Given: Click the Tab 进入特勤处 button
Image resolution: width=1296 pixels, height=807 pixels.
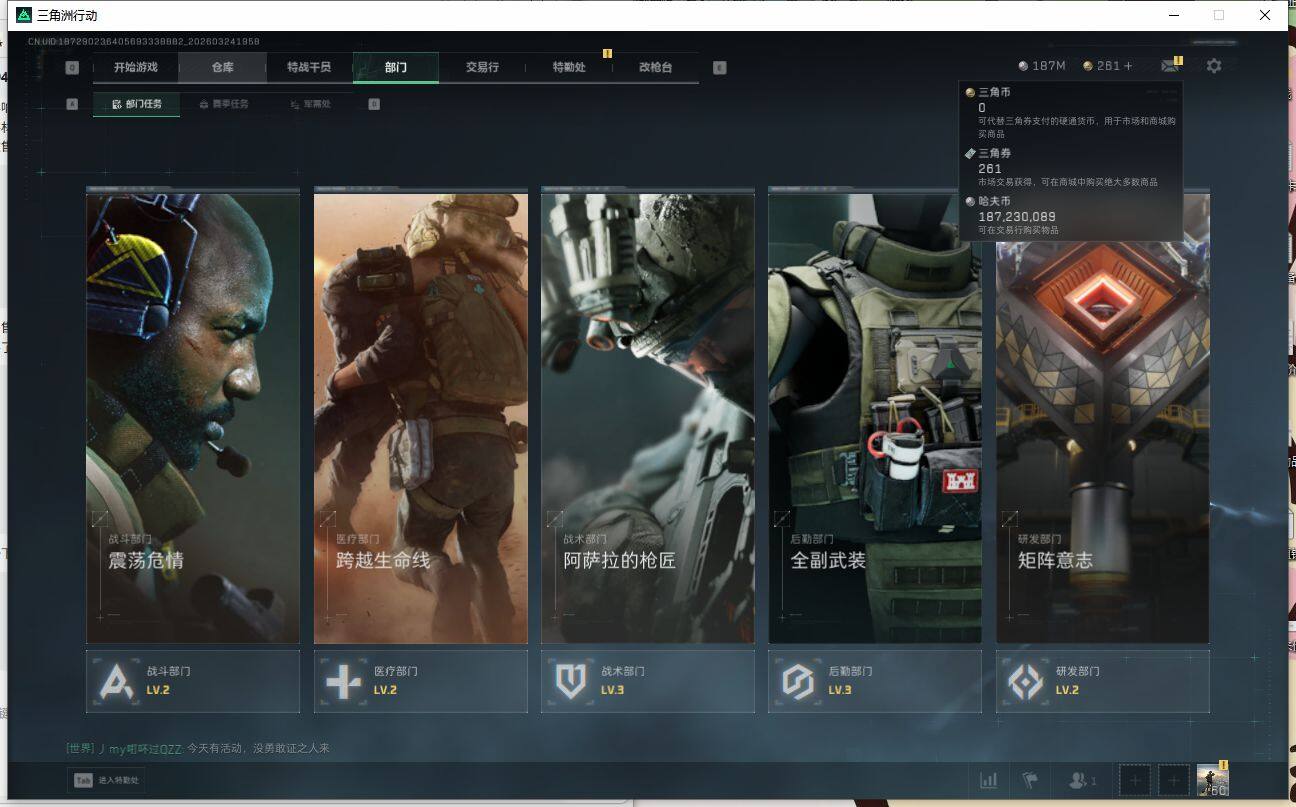Looking at the screenshot, I should [x=107, y=780].
